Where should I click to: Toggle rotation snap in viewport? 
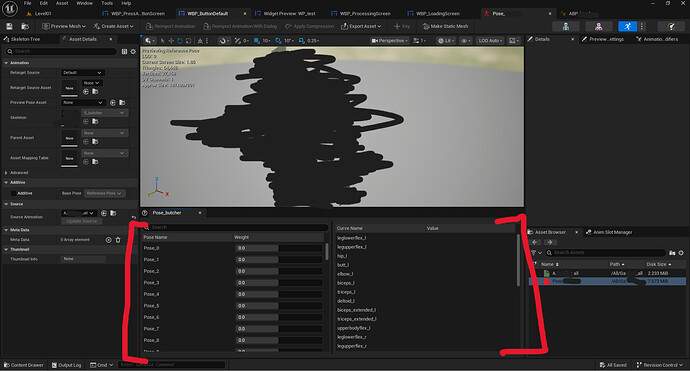click(x=279, y=40)
